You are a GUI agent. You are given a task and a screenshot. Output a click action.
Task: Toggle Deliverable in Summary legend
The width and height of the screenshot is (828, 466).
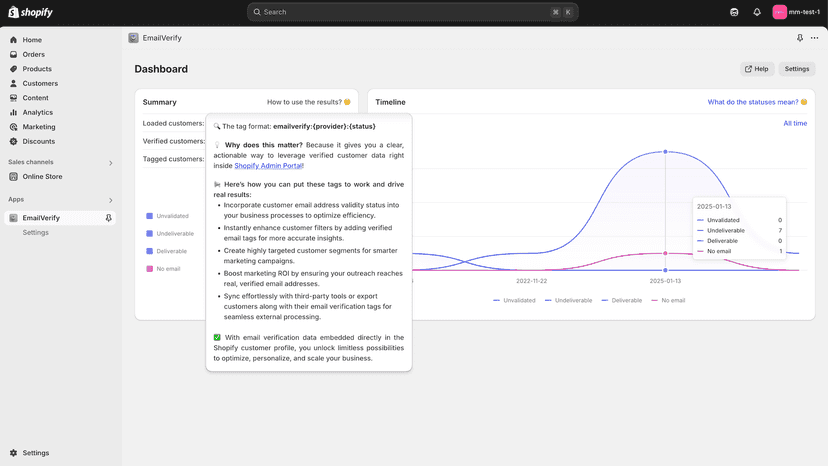click(167, 251)
